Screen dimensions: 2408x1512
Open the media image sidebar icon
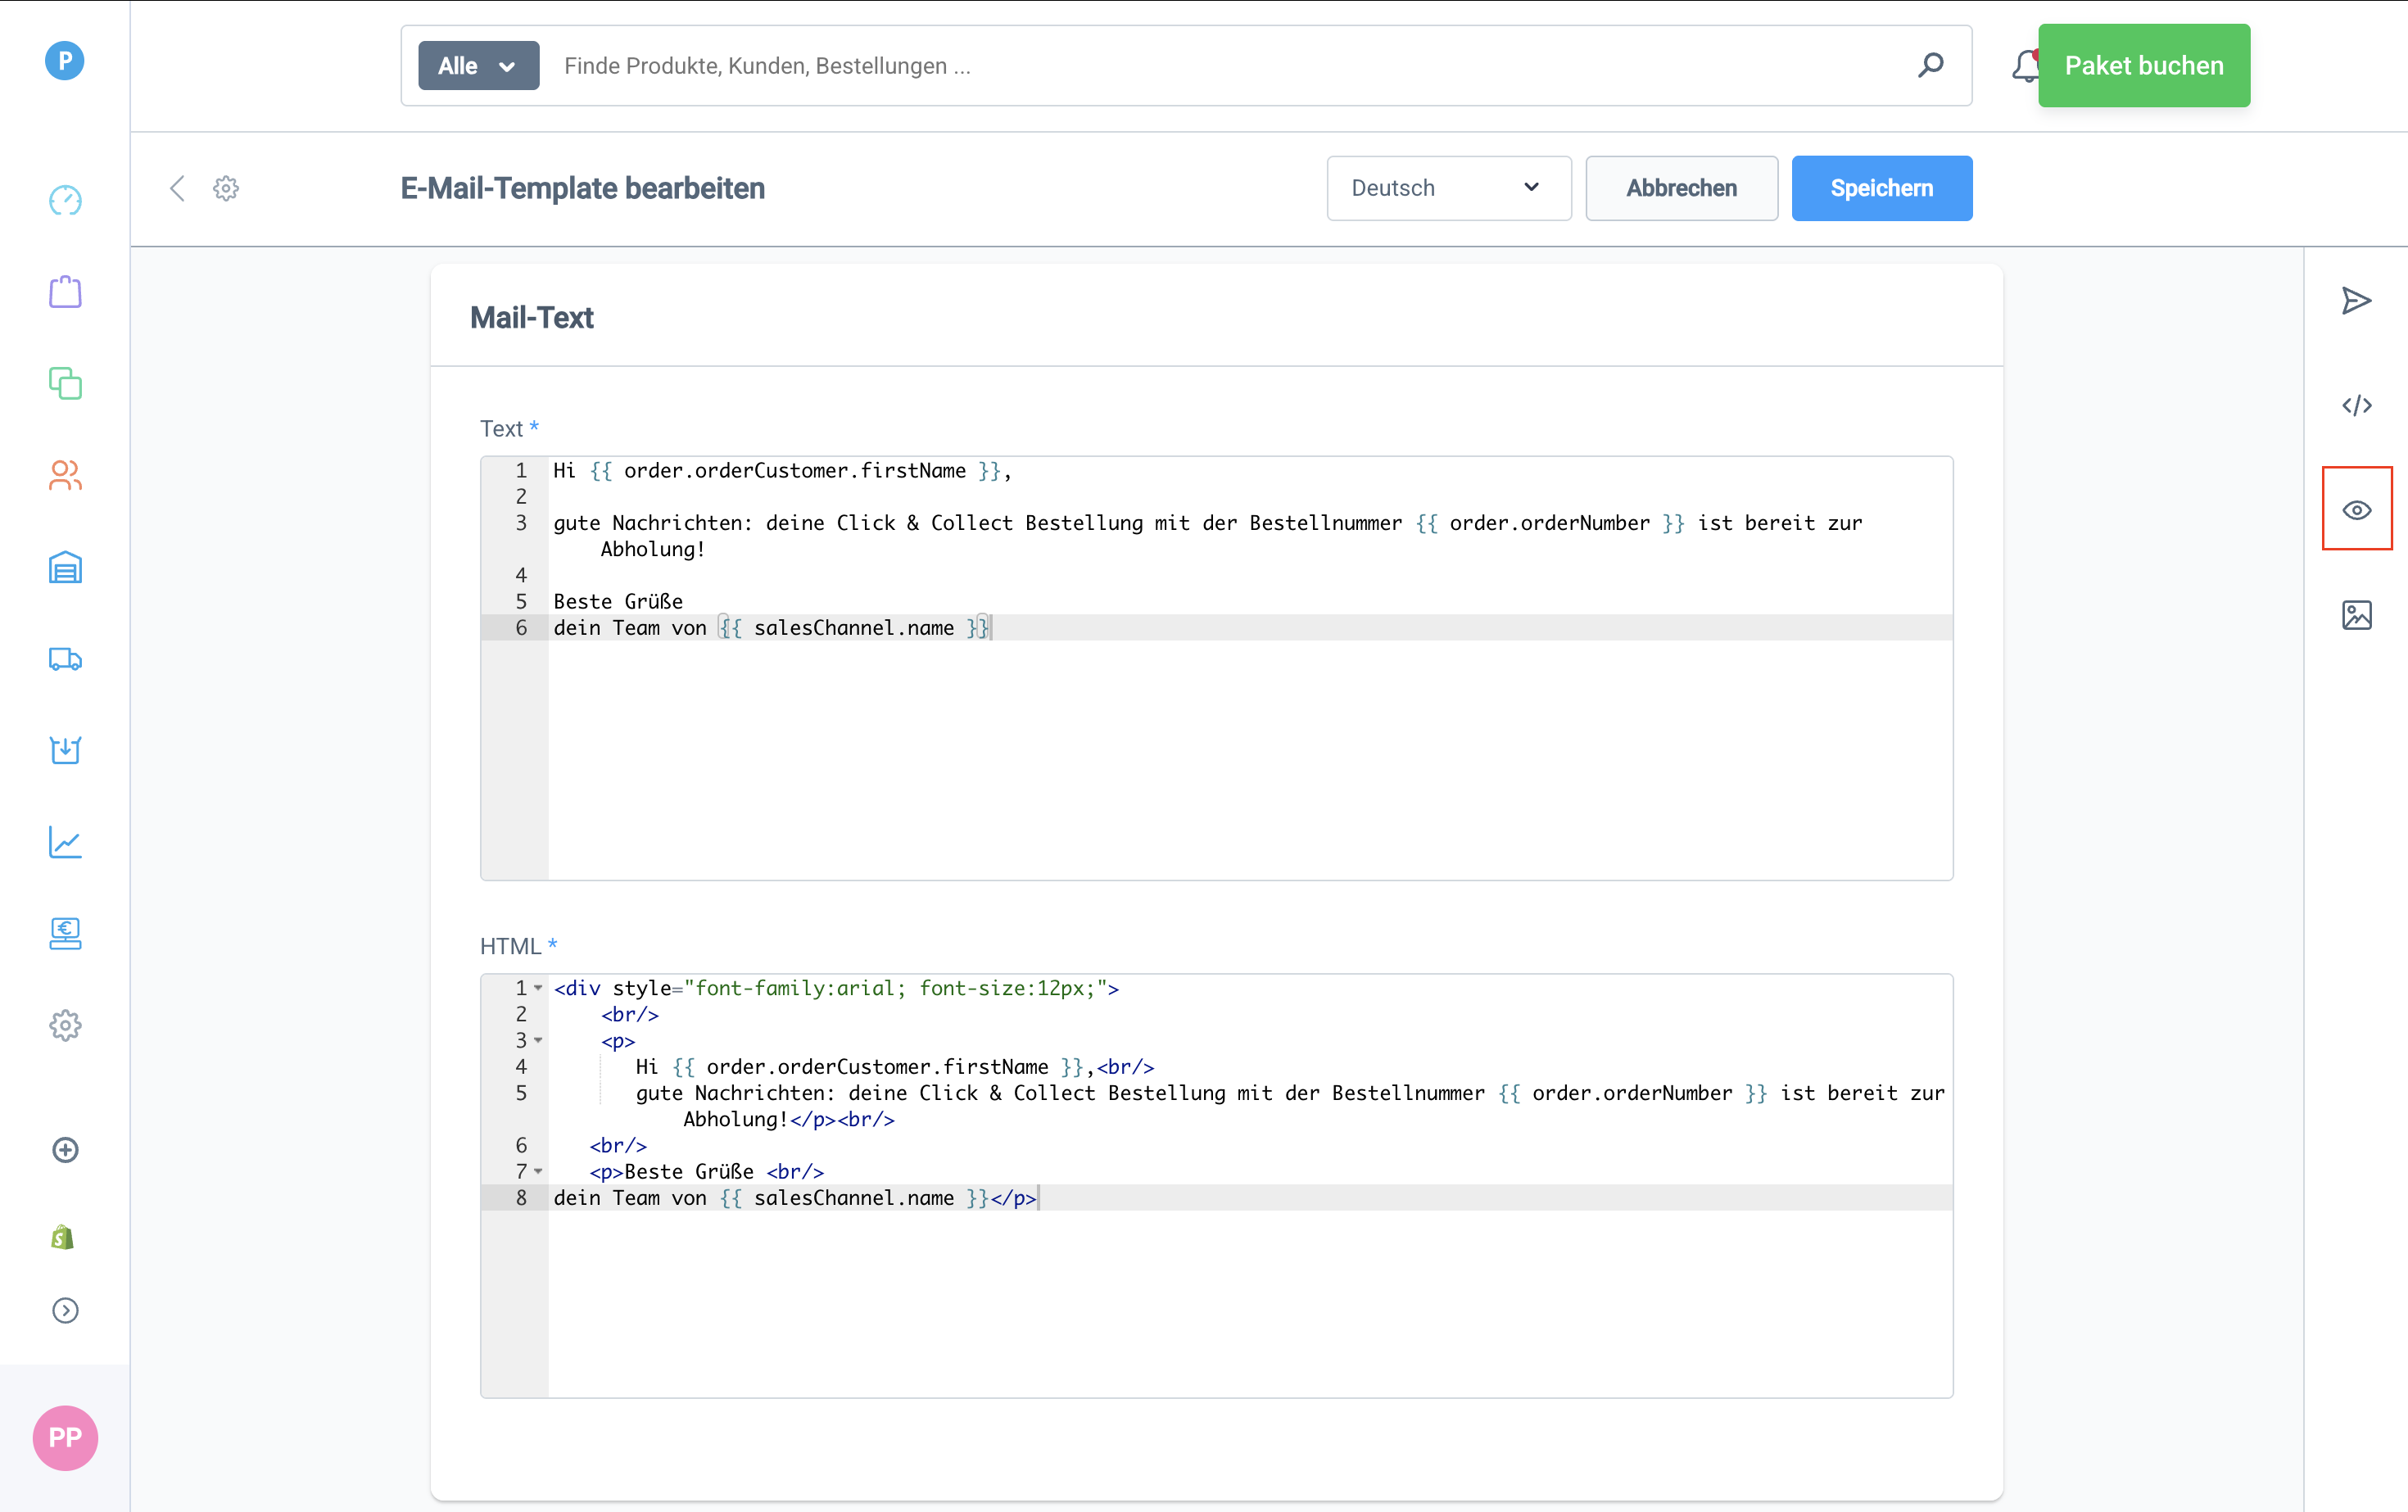2356,615
